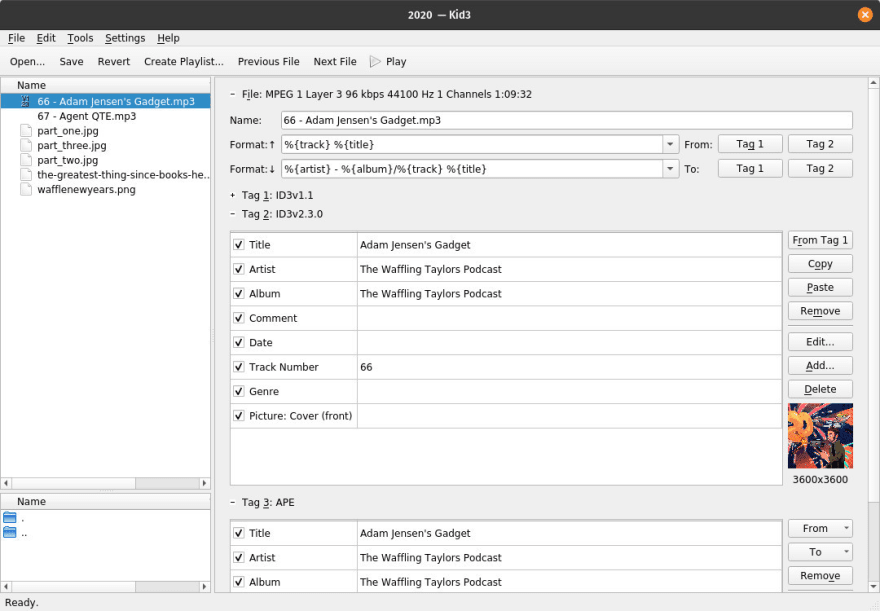
Task: Click the Tag 2 Remove button
Action: (820, 311)
